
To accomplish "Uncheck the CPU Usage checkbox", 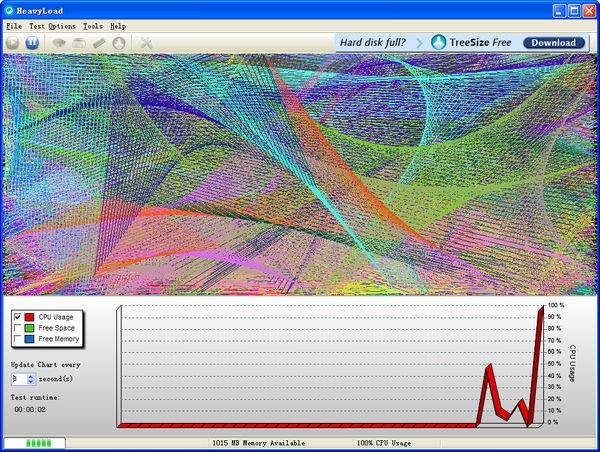I will click(18, 317).
